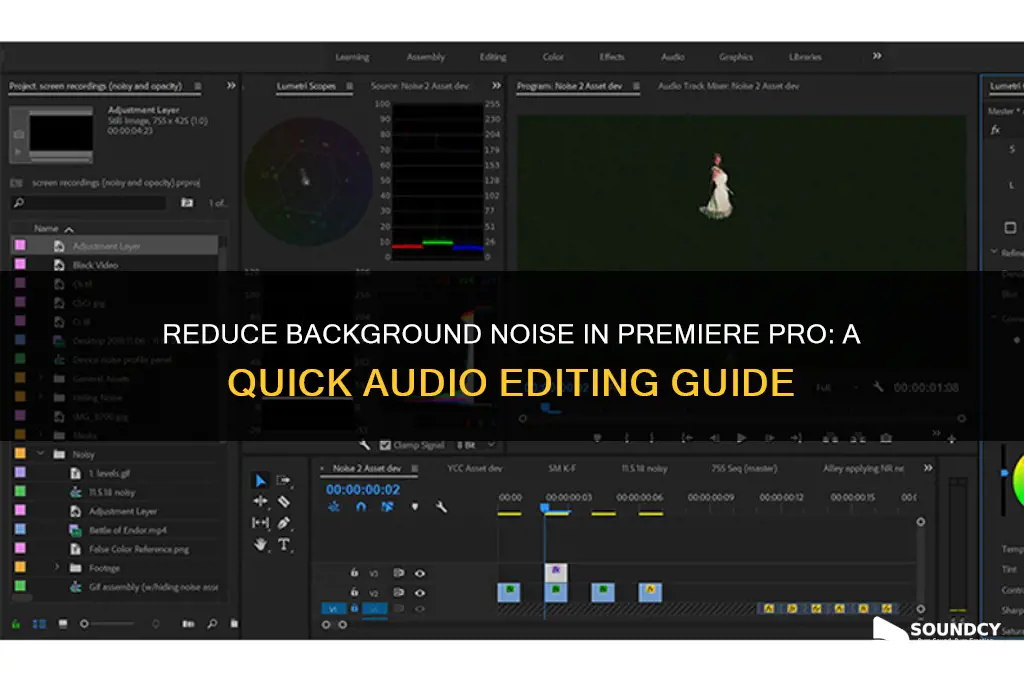This screenshot has width=1024, height=680.
Task: Click pink label swatch of selected Adjustment Layer
Action: pyautogui.click(x=20, y=245)
